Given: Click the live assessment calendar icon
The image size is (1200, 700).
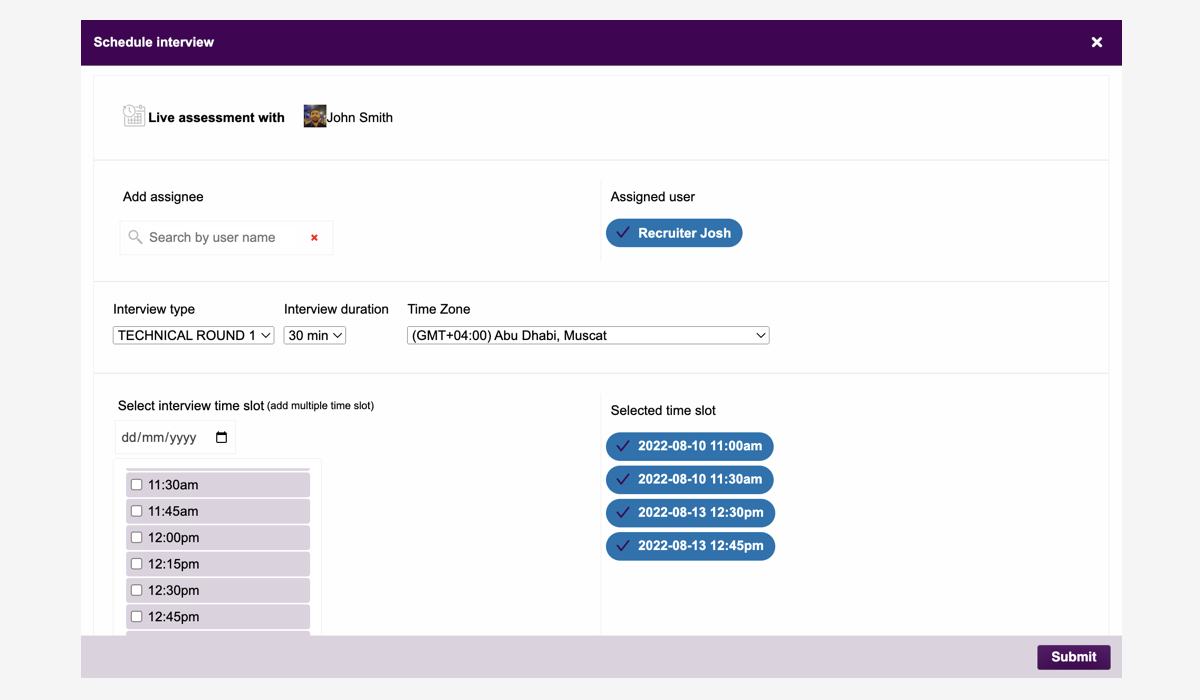Looking at the screenshot, I should (134, 116).
